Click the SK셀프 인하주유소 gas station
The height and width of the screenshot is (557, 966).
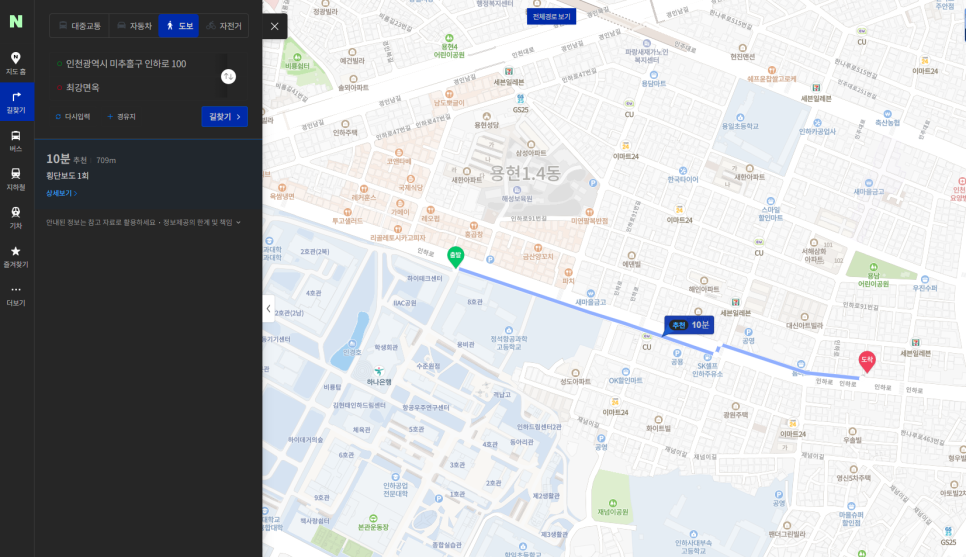707,357
